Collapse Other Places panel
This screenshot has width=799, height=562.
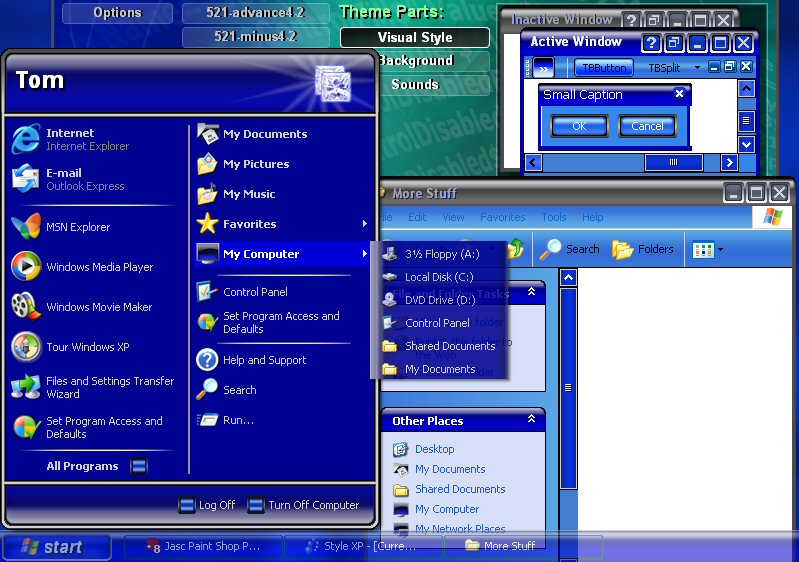pos(531,419)
